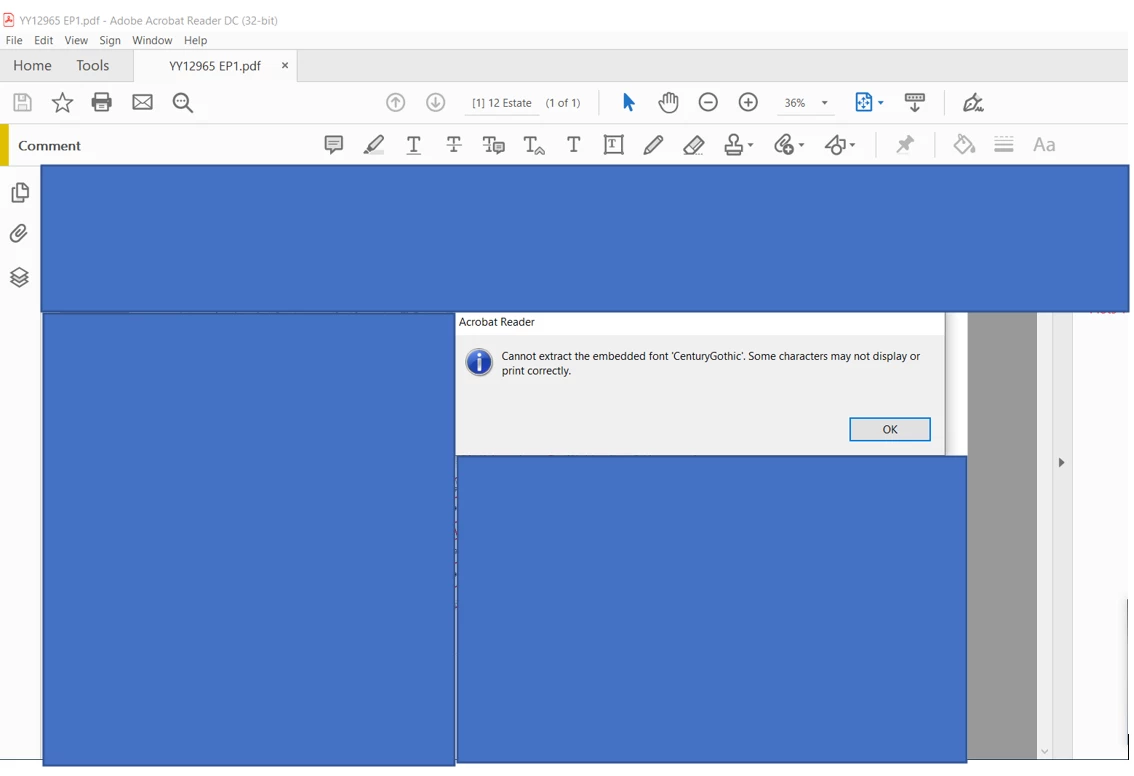The width and height of the screenshot is (1134, 776).
Task: Choose the Selection arrow tool
Action: point(628,103)
